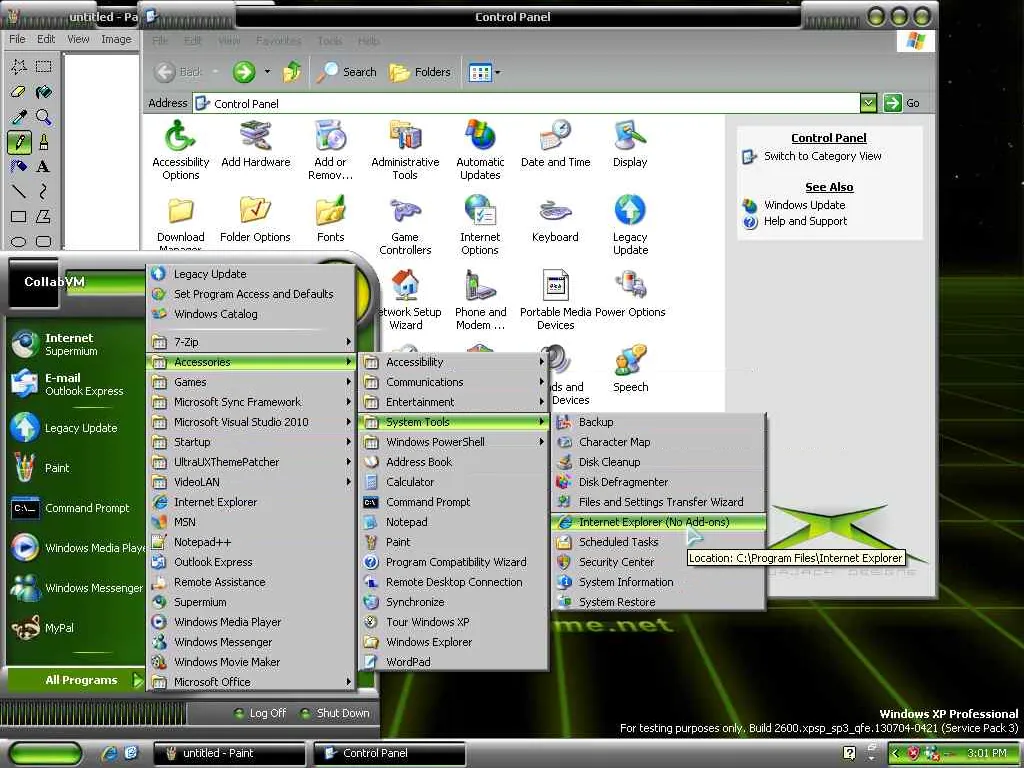Viewport: 1024px width, 768px height.
Task: Launch Internet Explorer (No Add-ons)
Action: click(x=658, y=522)
